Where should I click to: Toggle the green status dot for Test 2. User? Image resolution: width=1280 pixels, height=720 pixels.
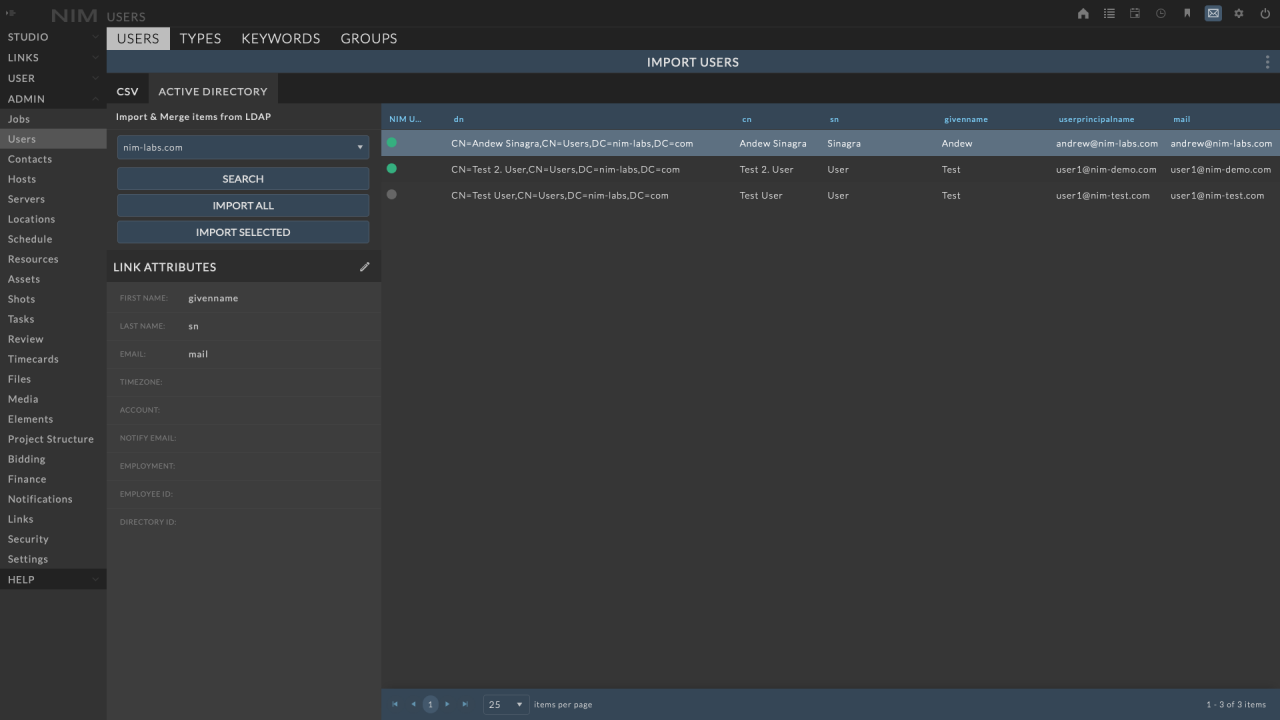[x=392, y=169]
